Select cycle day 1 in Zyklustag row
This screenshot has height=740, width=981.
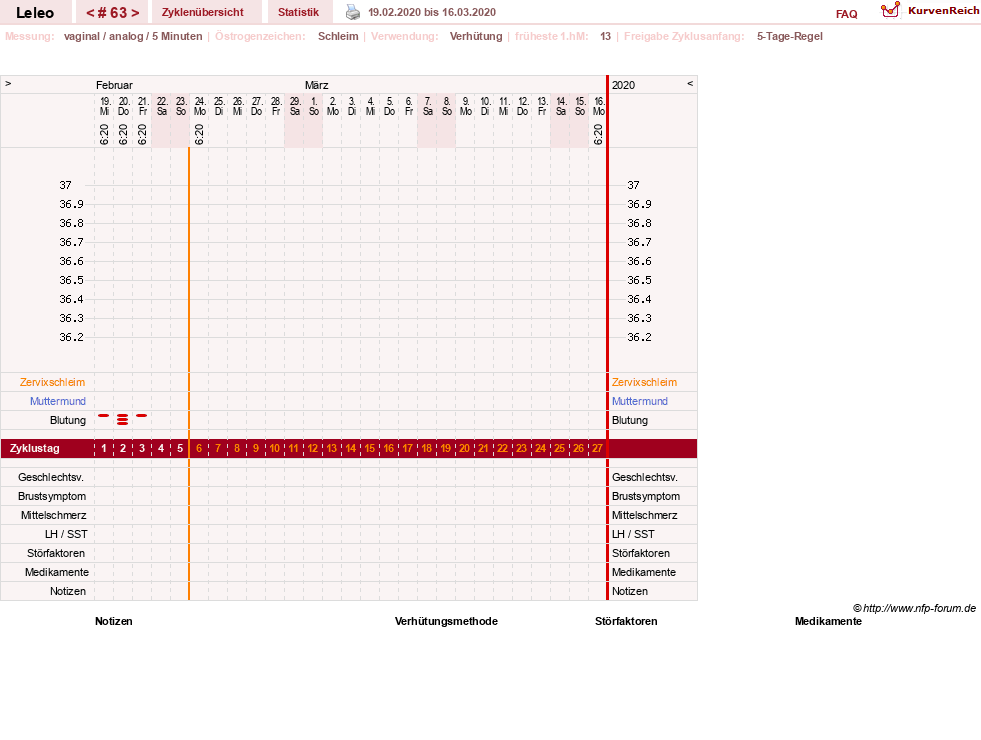coord(104,449)
